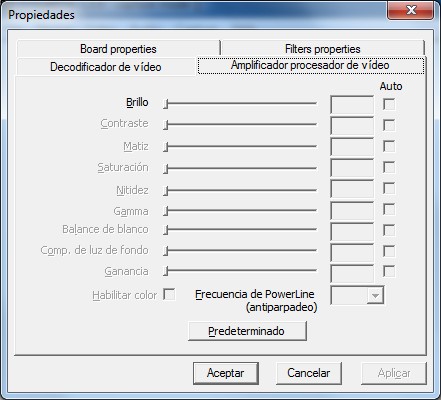This screenshot has height=400, width=441.
Task: Open the Frecuencia de PowerLine dropdown
Action: (x=357, y=295)
